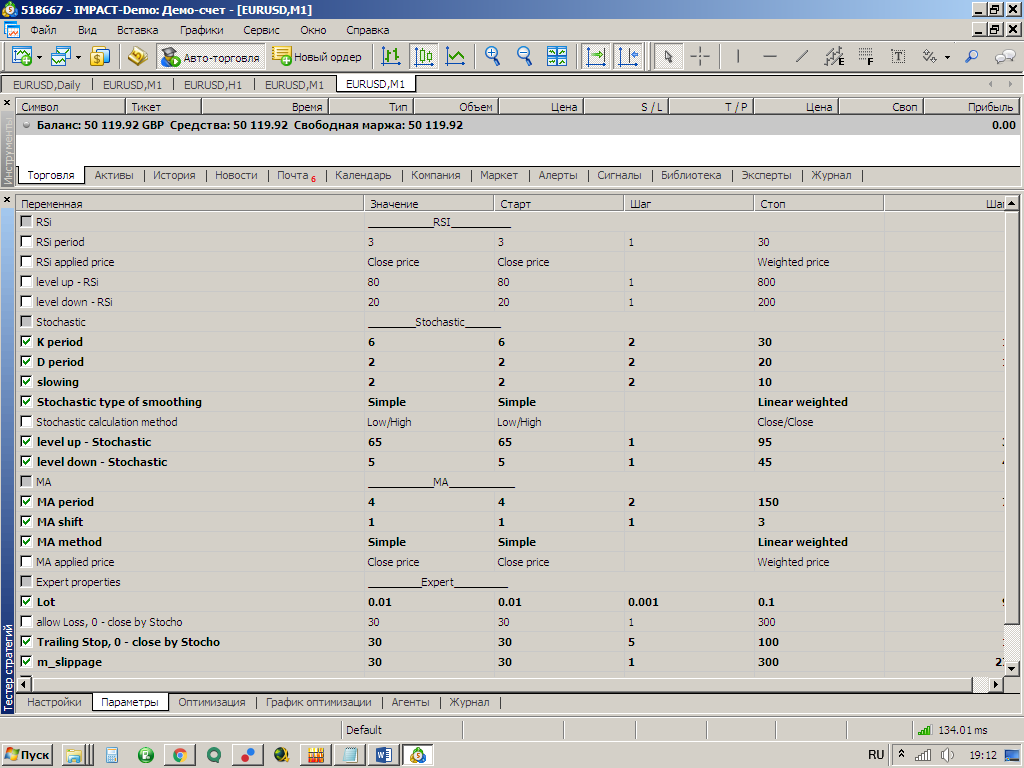Click the New chart toolbar icon
This screenshot has width=1024, height=768.
point(22,57)
